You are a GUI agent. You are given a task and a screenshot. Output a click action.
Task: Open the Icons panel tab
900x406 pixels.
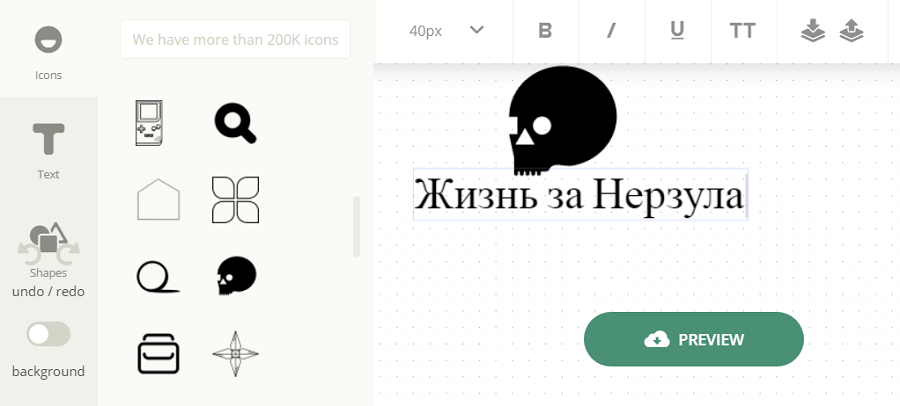(48, 53)
